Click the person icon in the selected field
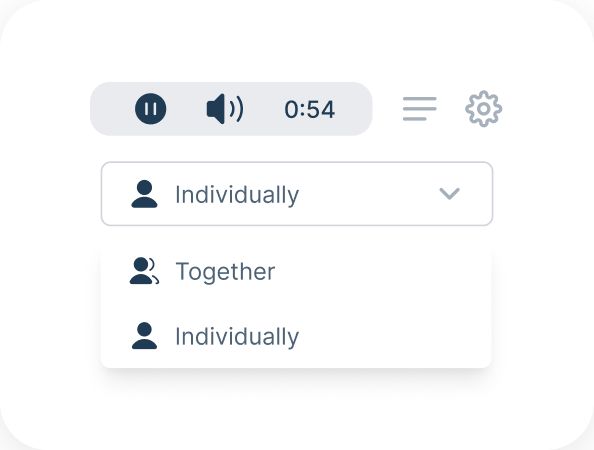The image size is (594, 450). [x=144, y=194]
